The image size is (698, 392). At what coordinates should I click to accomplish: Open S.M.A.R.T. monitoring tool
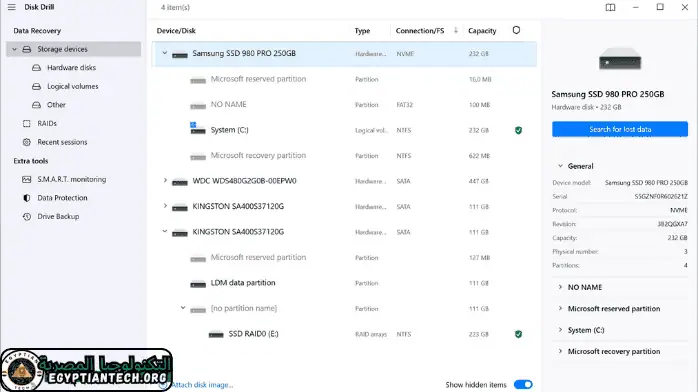tap(72, 179)
